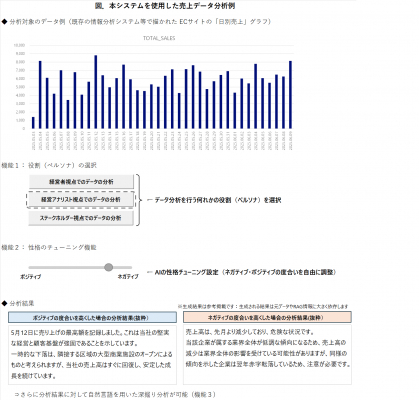Click the ネガティブ label under slider
Viewport: 419px width, 400px height.
pos(128,277)
